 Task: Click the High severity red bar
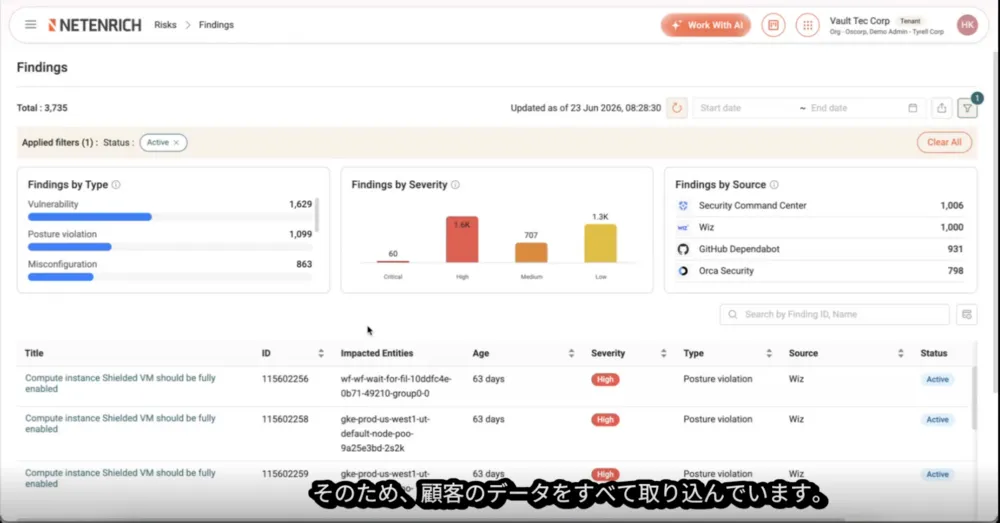(462, 239)
